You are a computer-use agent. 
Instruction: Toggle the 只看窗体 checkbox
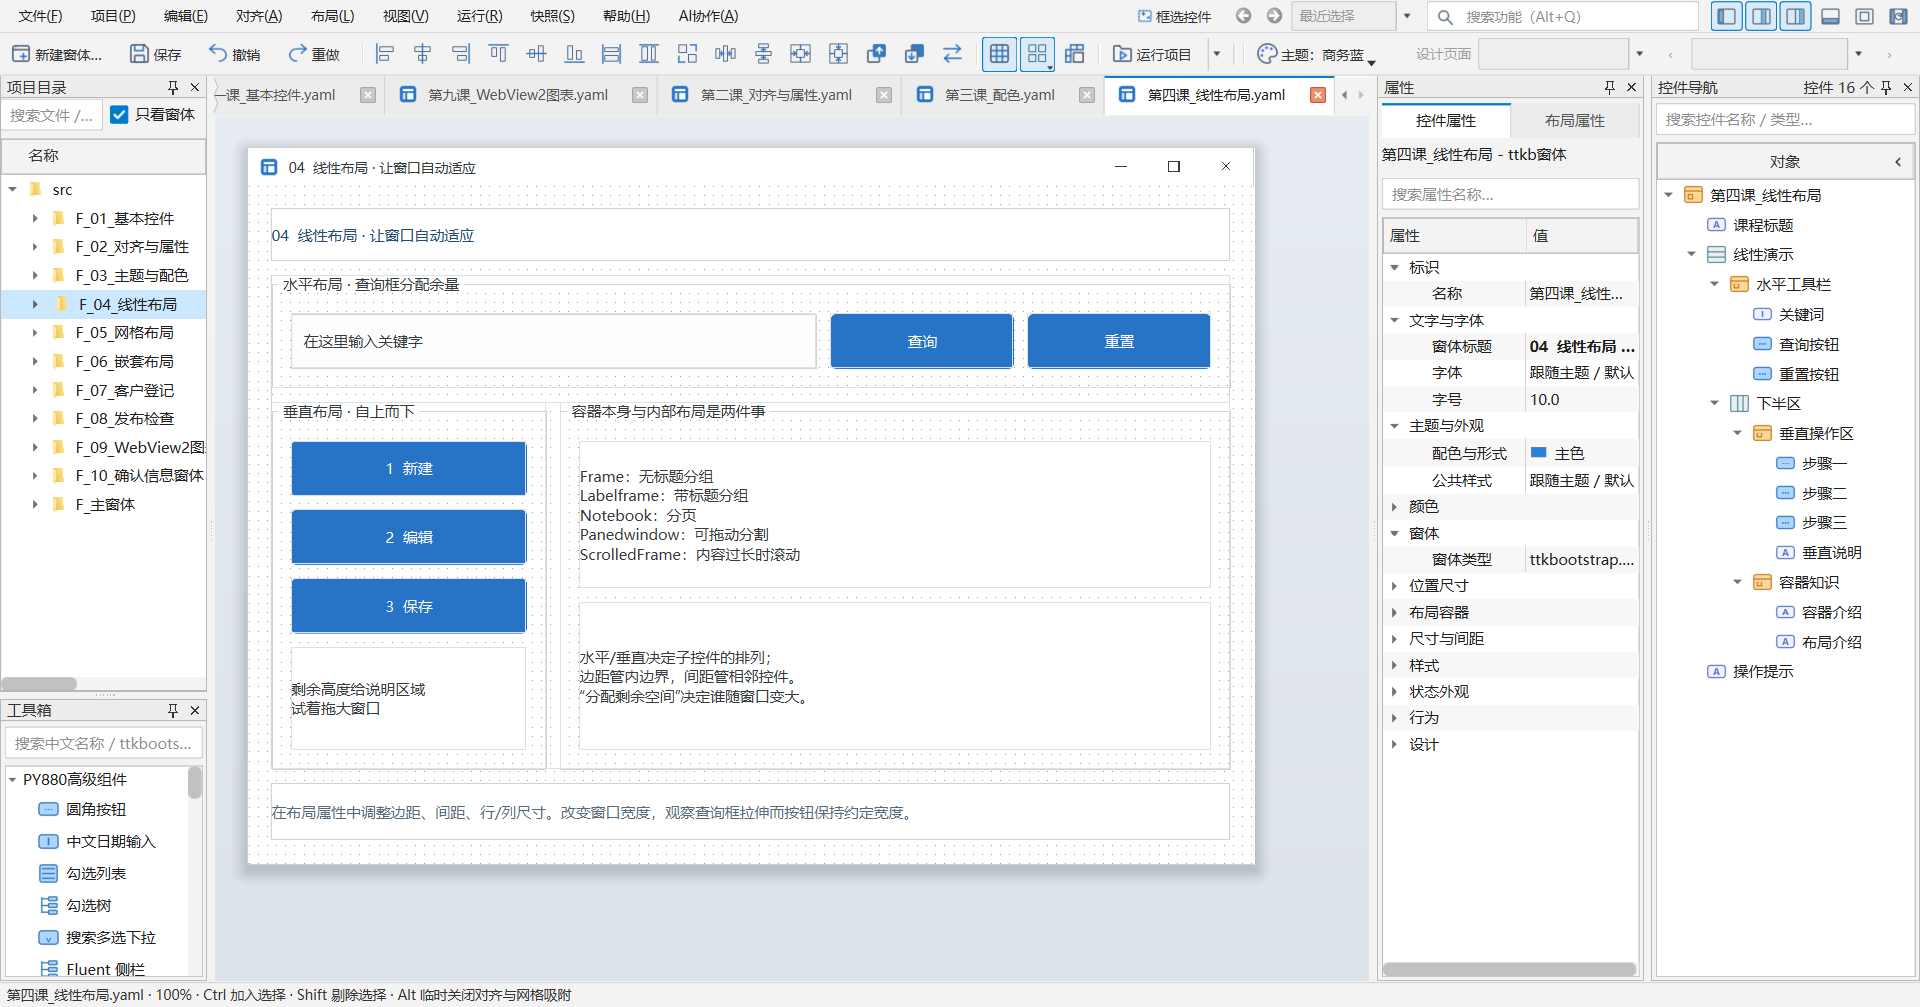coord(119,115)
